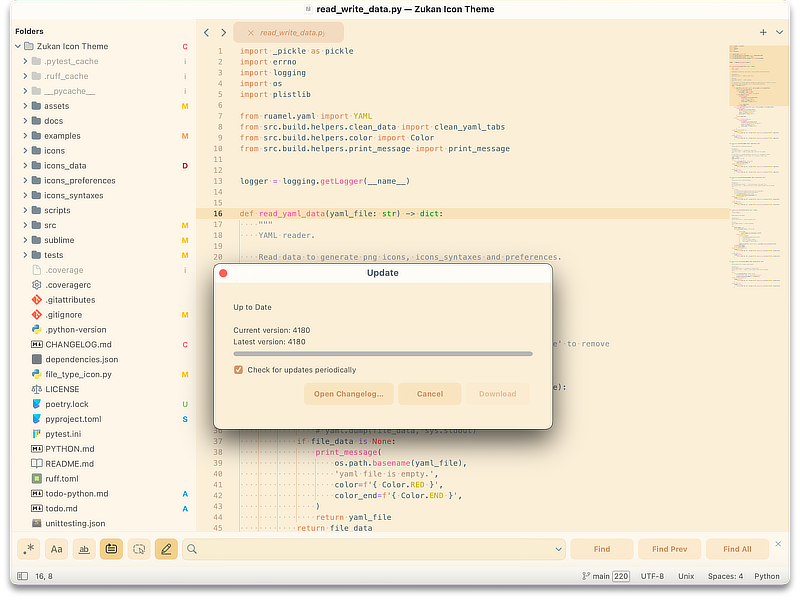Click poetry.lock file icon
This screenshot has width=800, height=600.
(x=37, y=404)
